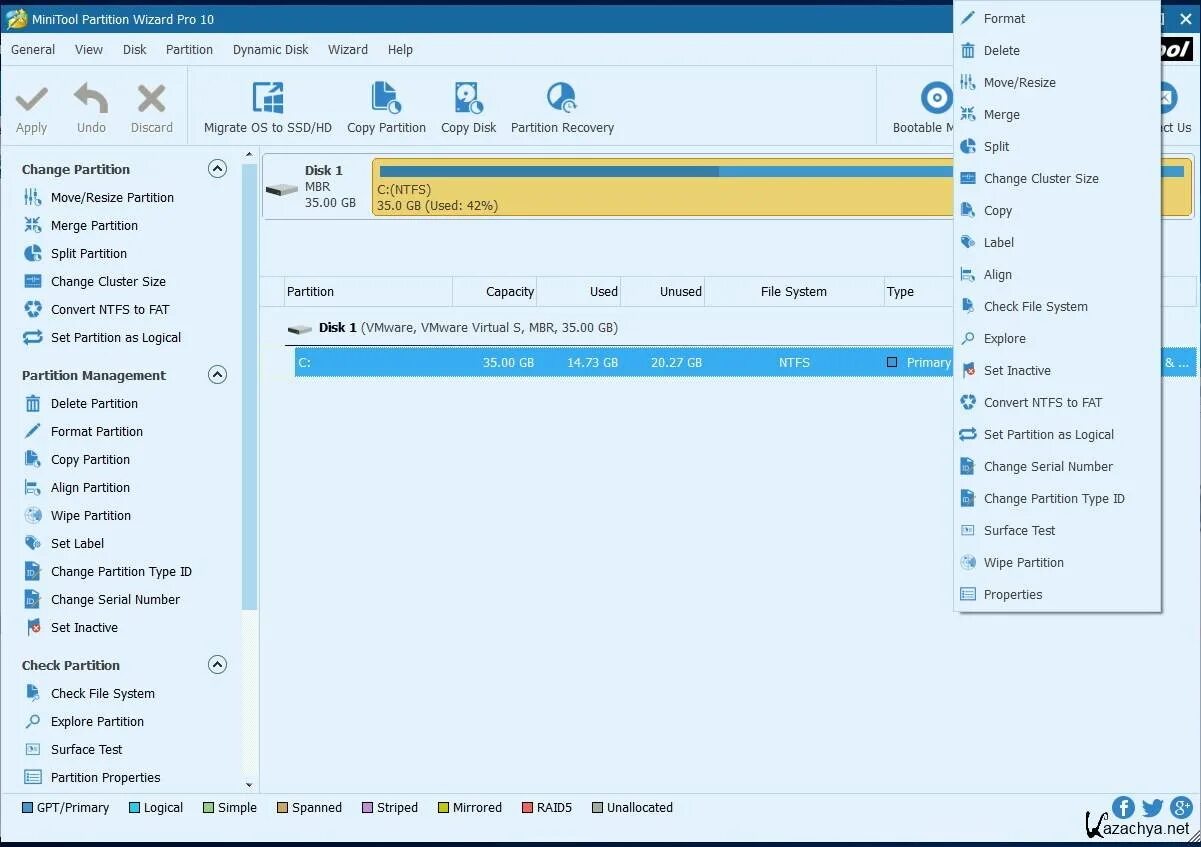Screen dimensions: 1201x847
Task: Choose Merge Partition in left panel
Action: click(x=94, y=226)
